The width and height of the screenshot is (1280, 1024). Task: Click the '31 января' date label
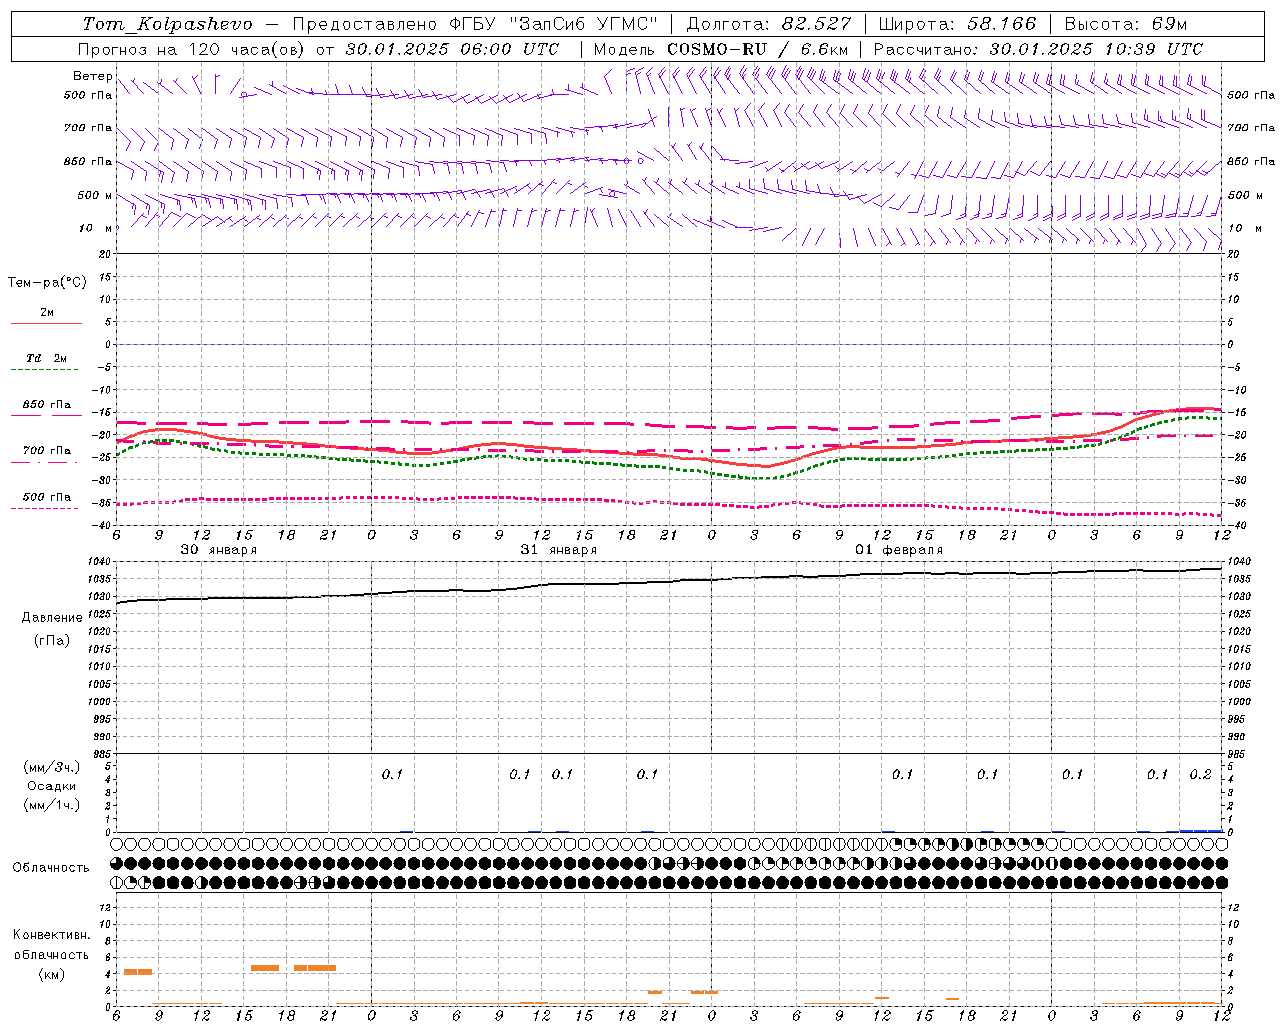(x=558, y=550)
